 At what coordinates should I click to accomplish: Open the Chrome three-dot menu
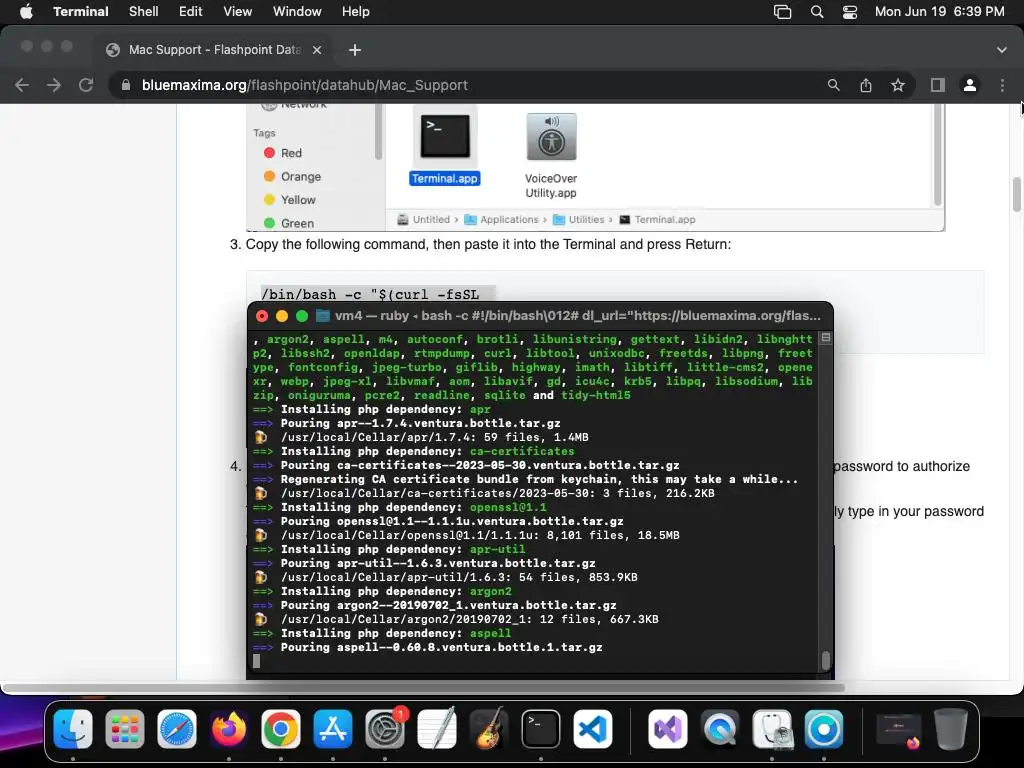(1002, 85)
